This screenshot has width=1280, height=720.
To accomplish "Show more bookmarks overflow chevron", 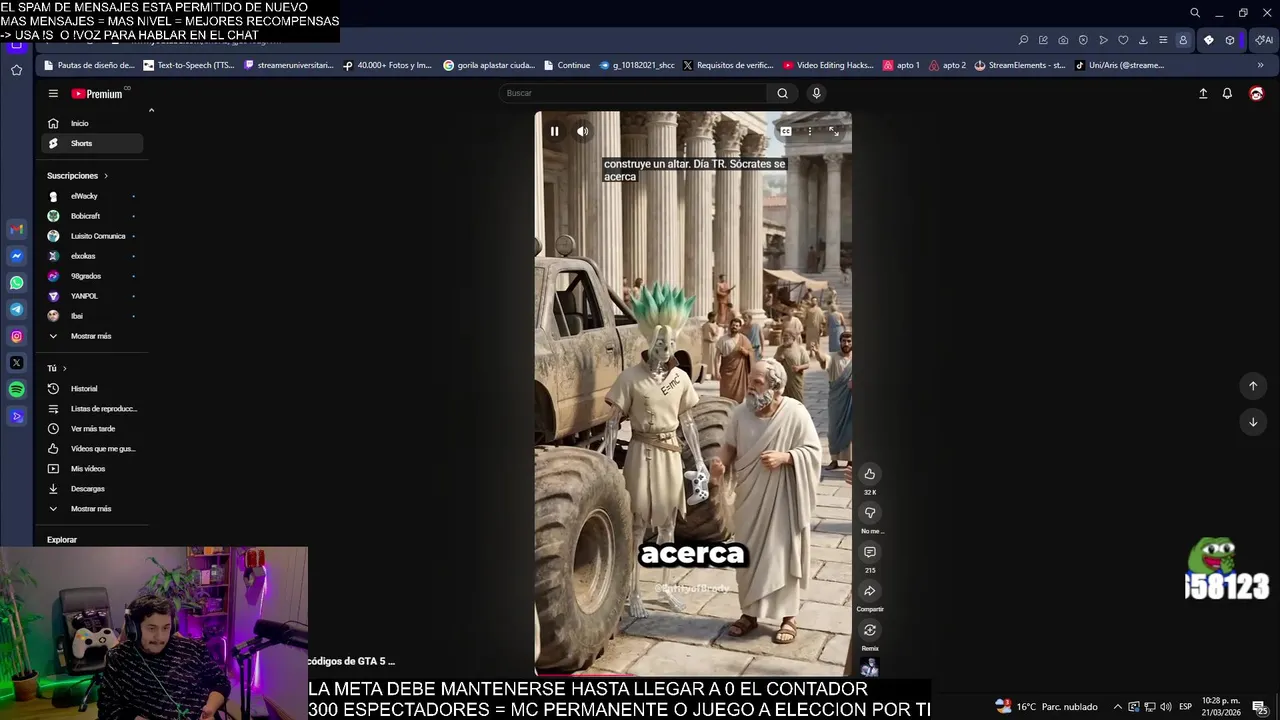I will (x=1260, y=65).
